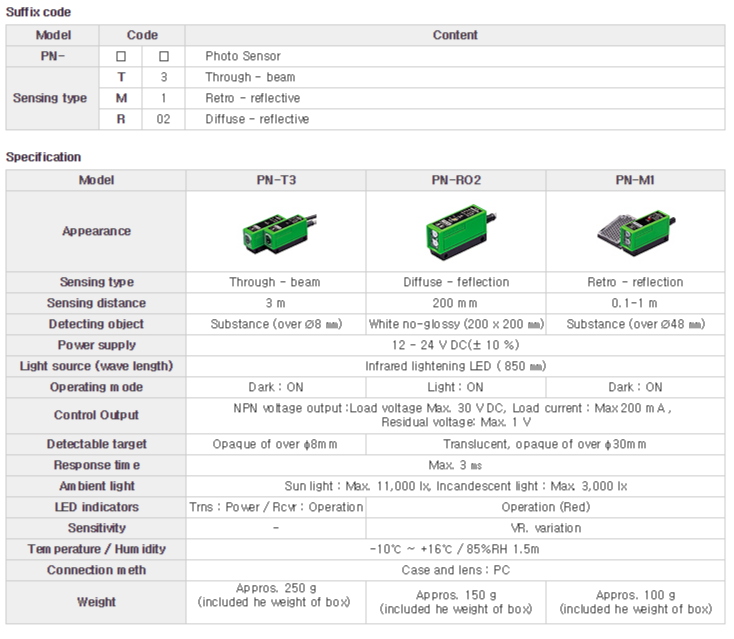Click the 'Ambient light' row label
Viewport: 734px width, 639px height.
point(96,486)
